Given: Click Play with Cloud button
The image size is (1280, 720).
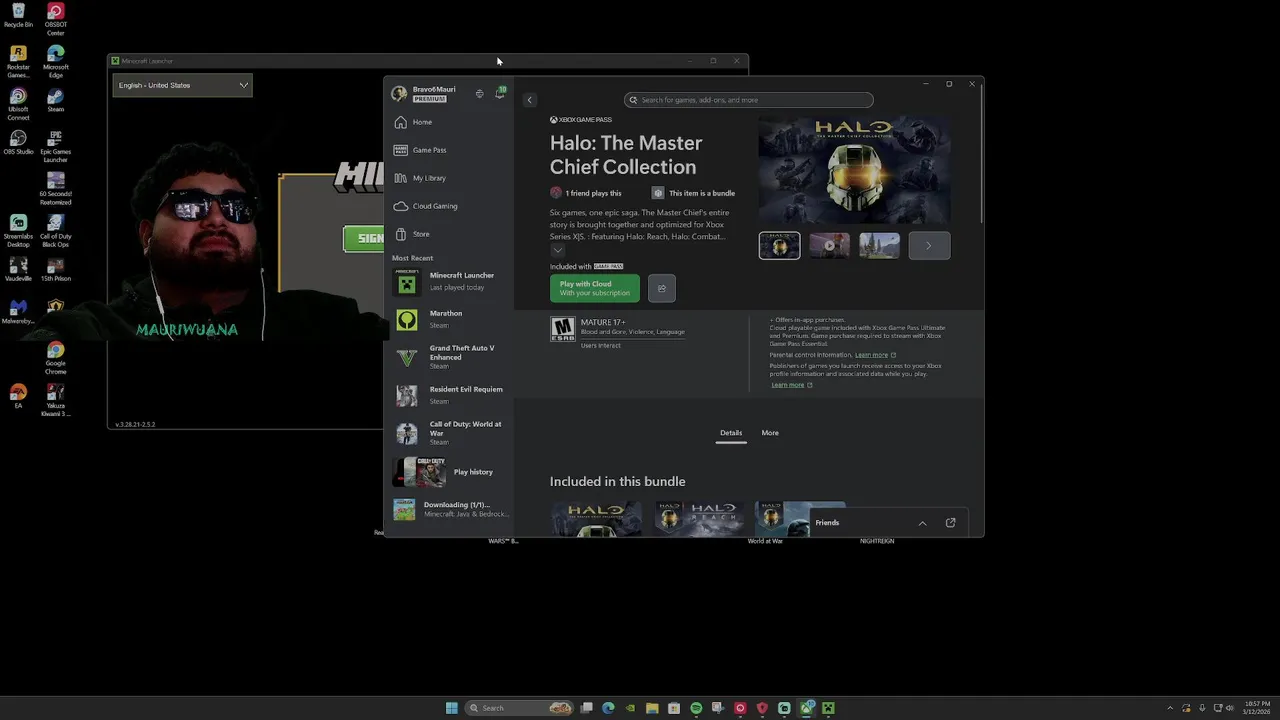Looking at the screenshot, I should click(x=594, y=288).
